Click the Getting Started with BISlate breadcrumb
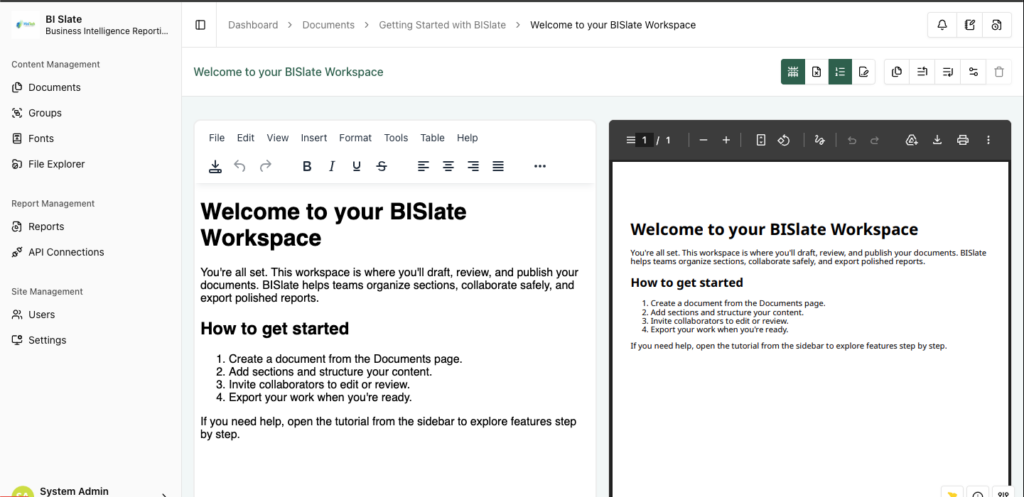 point(443,25)
